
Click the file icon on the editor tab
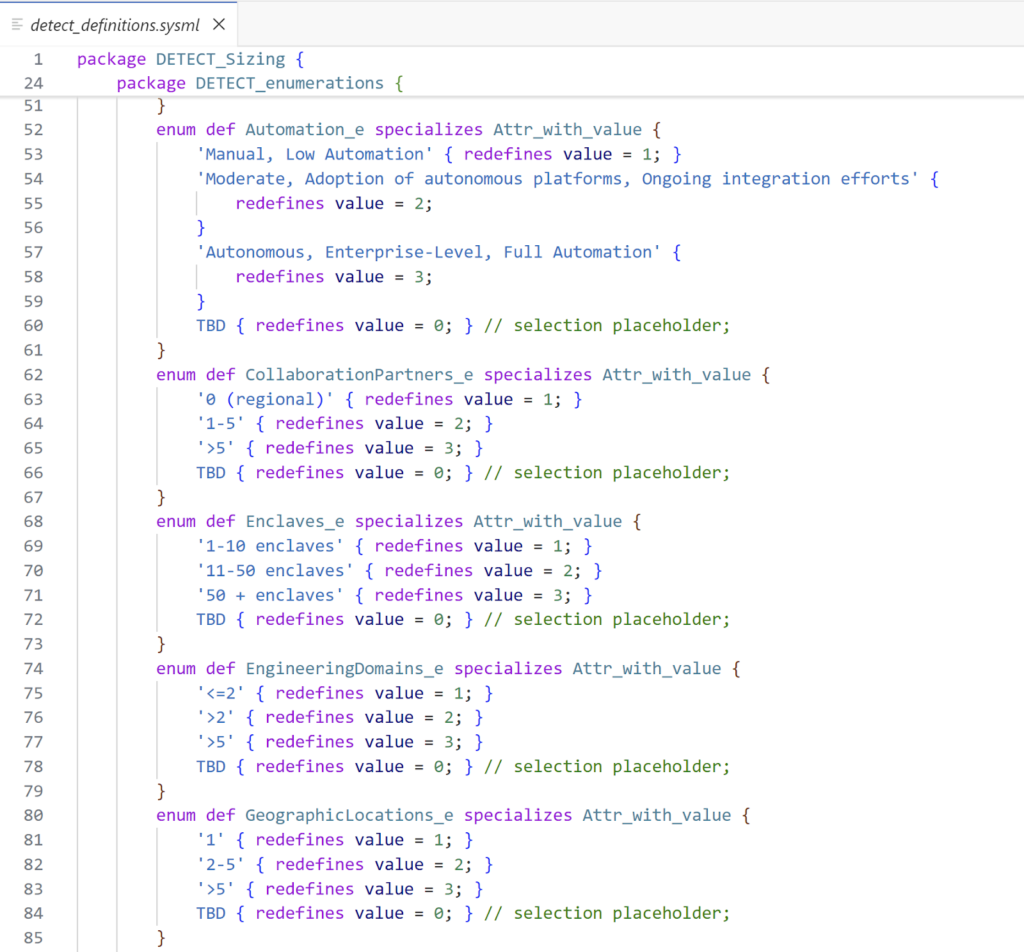pos(17,24)
